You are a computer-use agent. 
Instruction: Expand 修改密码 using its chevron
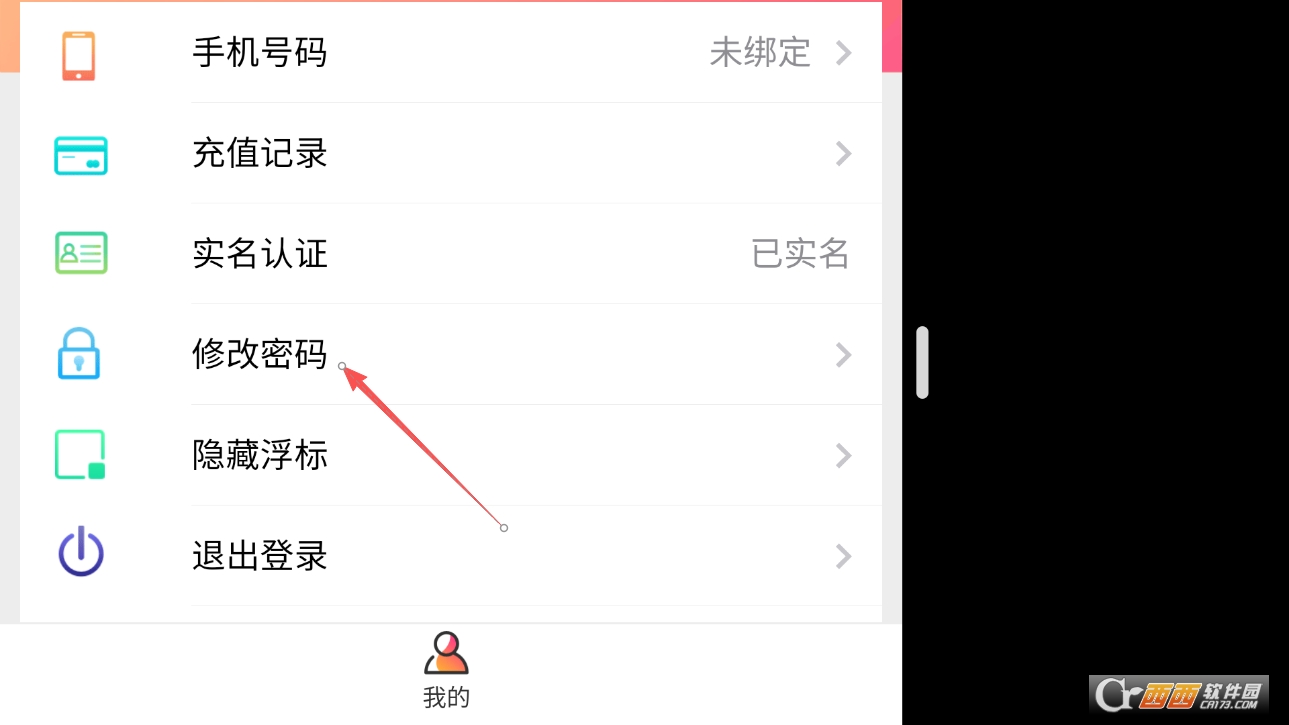[844, 354]
